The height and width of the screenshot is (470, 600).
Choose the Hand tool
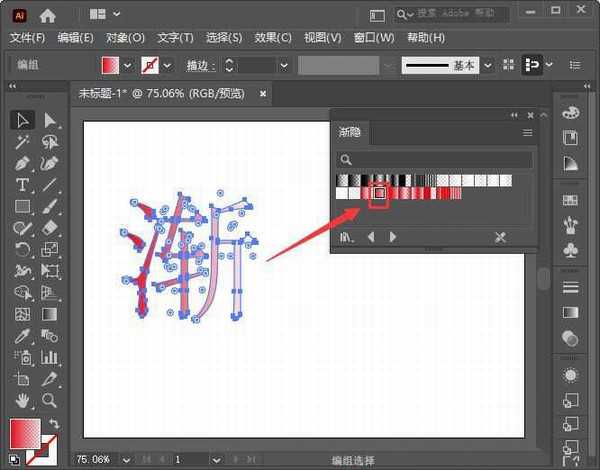22,400
